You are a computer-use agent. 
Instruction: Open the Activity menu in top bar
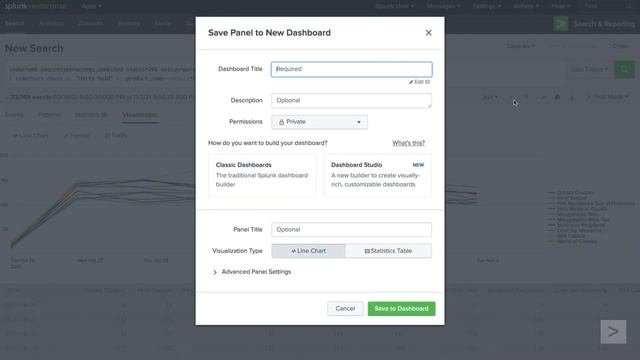pos(526,6)
